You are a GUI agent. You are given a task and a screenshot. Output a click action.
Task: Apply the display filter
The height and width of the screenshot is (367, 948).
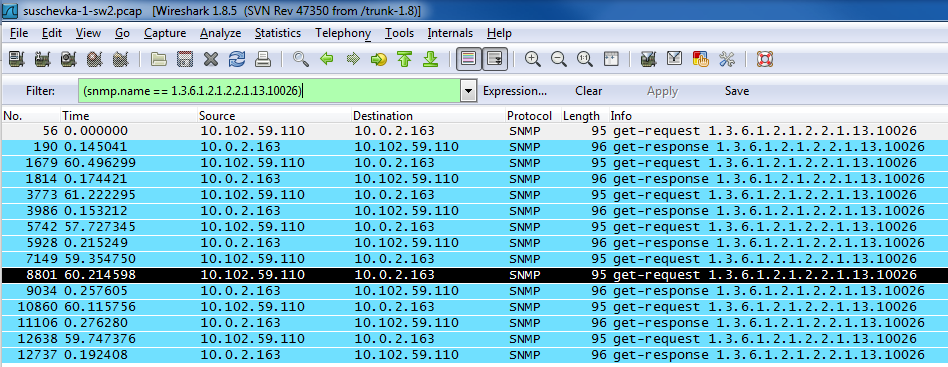(x=662, y=91)
